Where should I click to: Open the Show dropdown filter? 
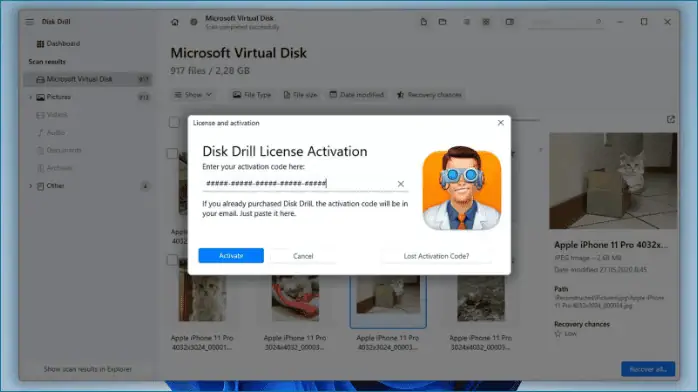click(193, 95)
